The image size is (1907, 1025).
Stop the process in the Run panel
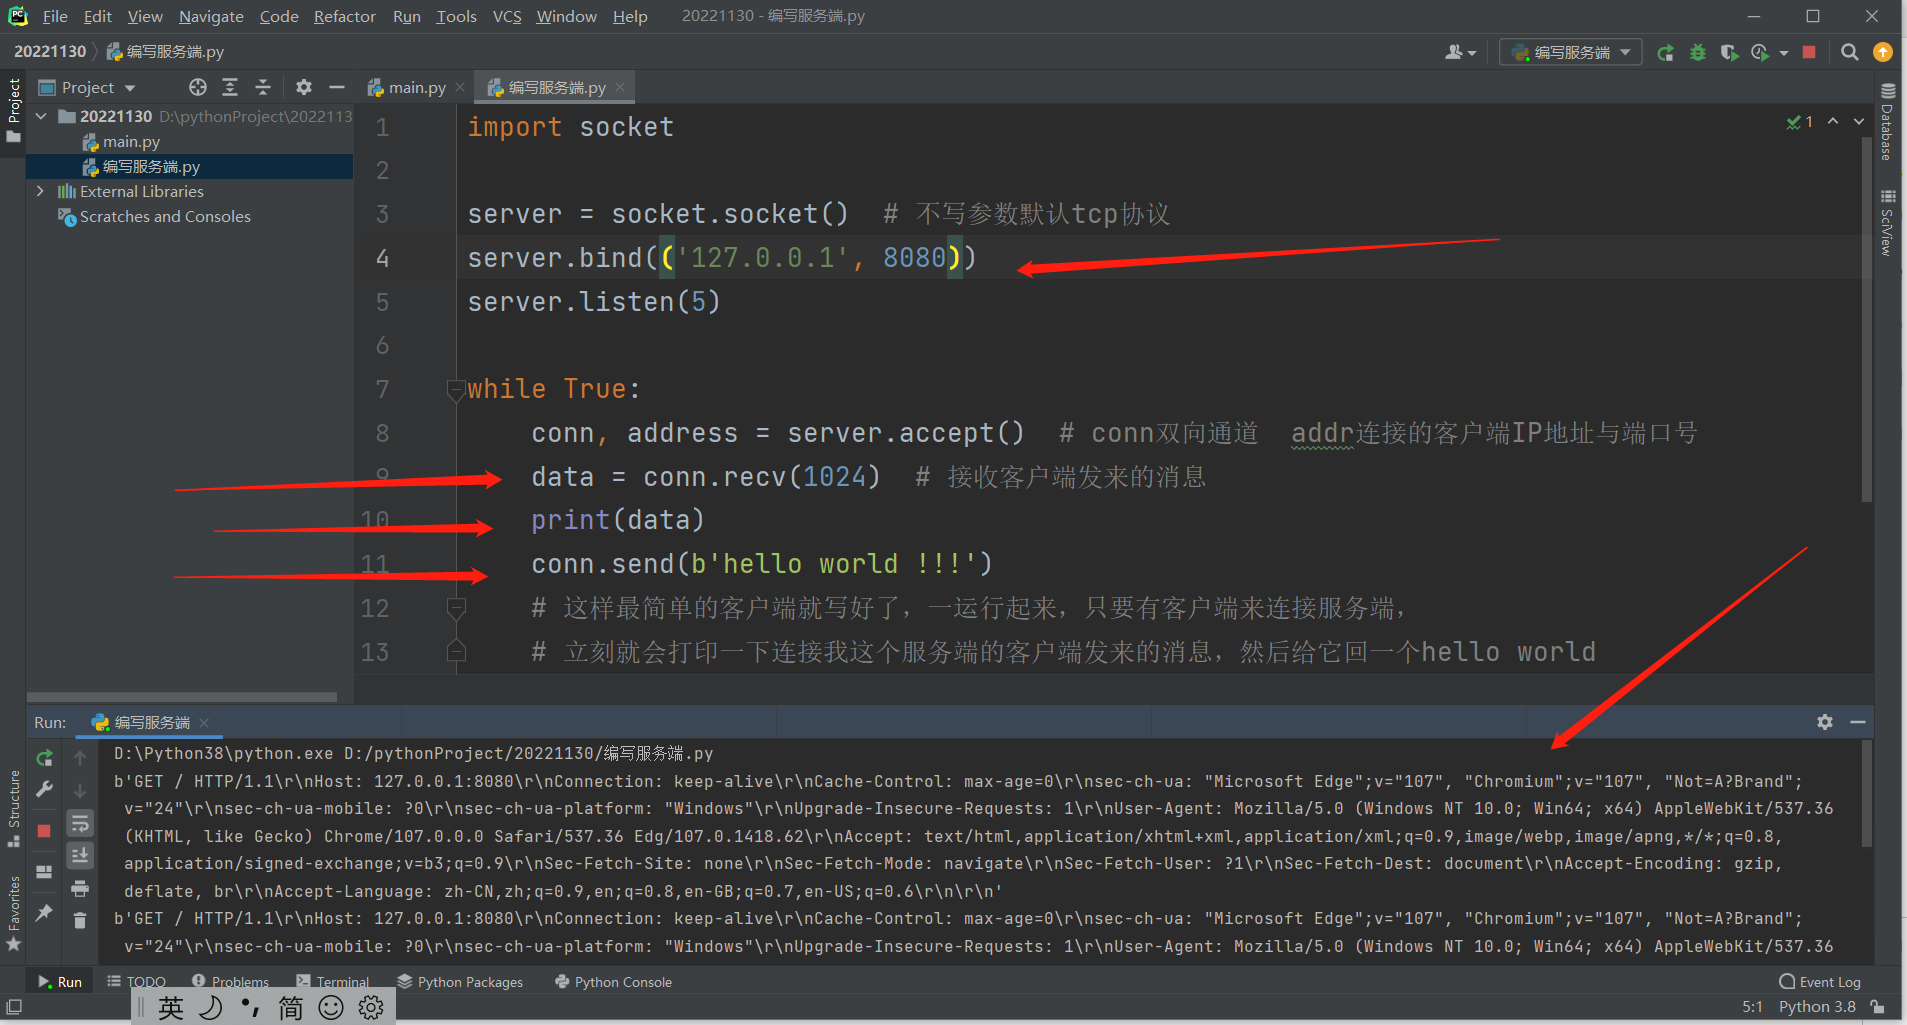click(x=44, y=831)
